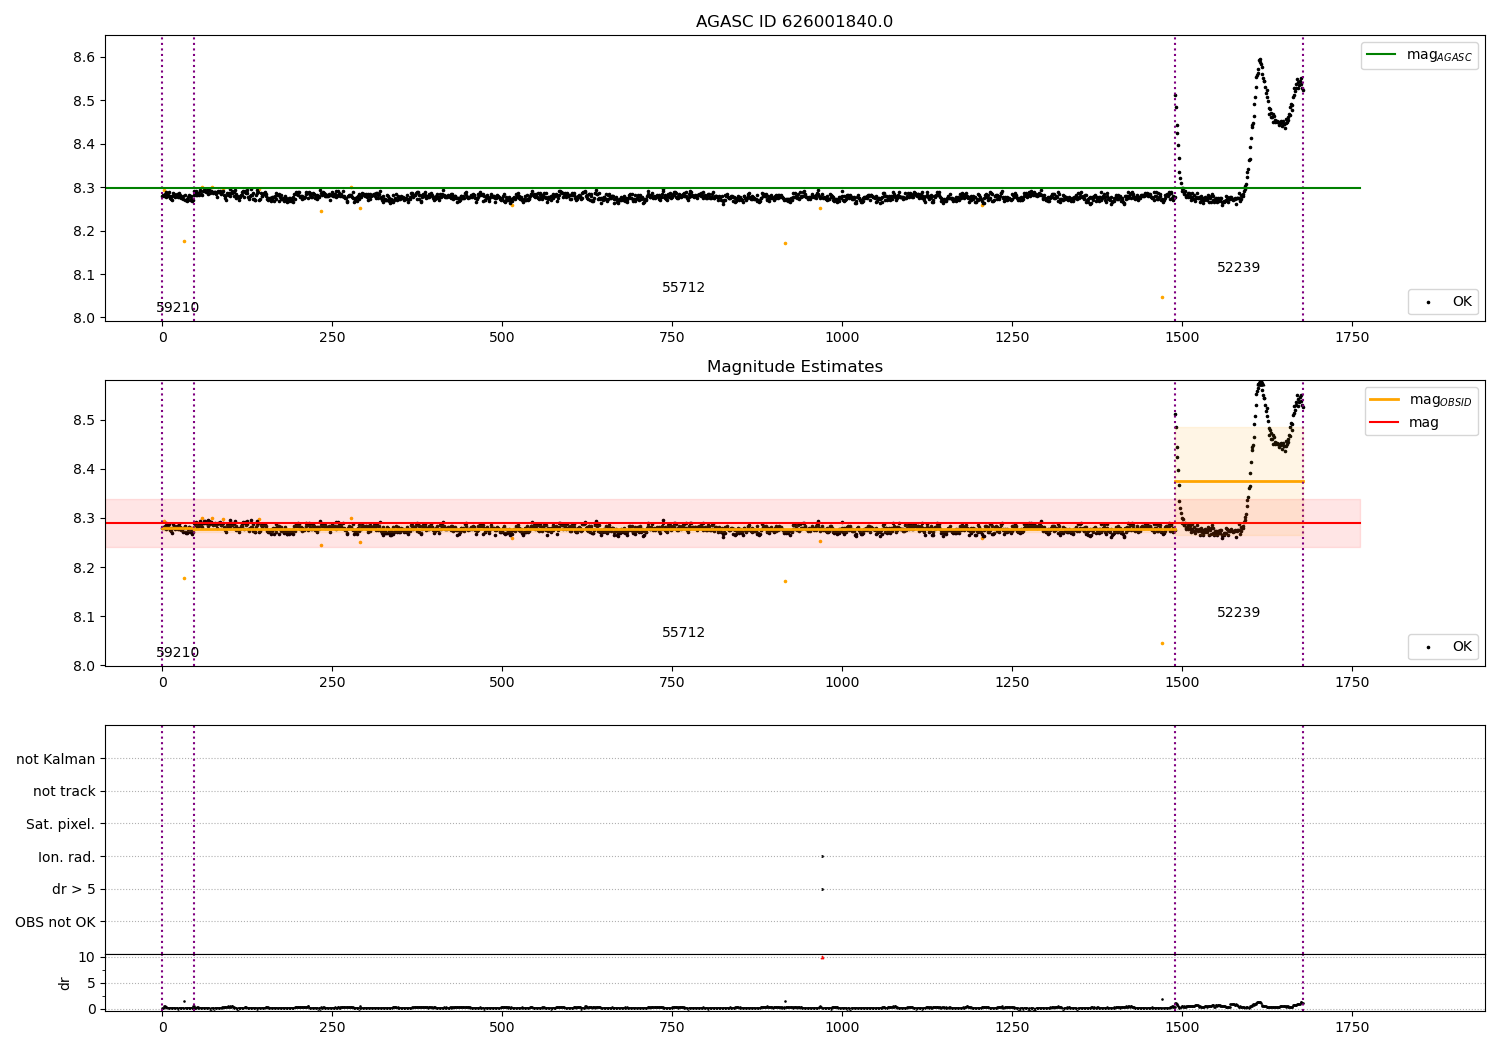
Task: Click the 'dr > 5' axis label
Action: pos(74,889)
